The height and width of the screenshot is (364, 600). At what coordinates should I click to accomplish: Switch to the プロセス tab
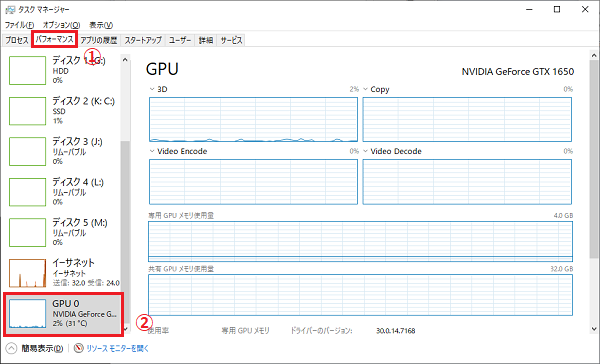[17, 40]
